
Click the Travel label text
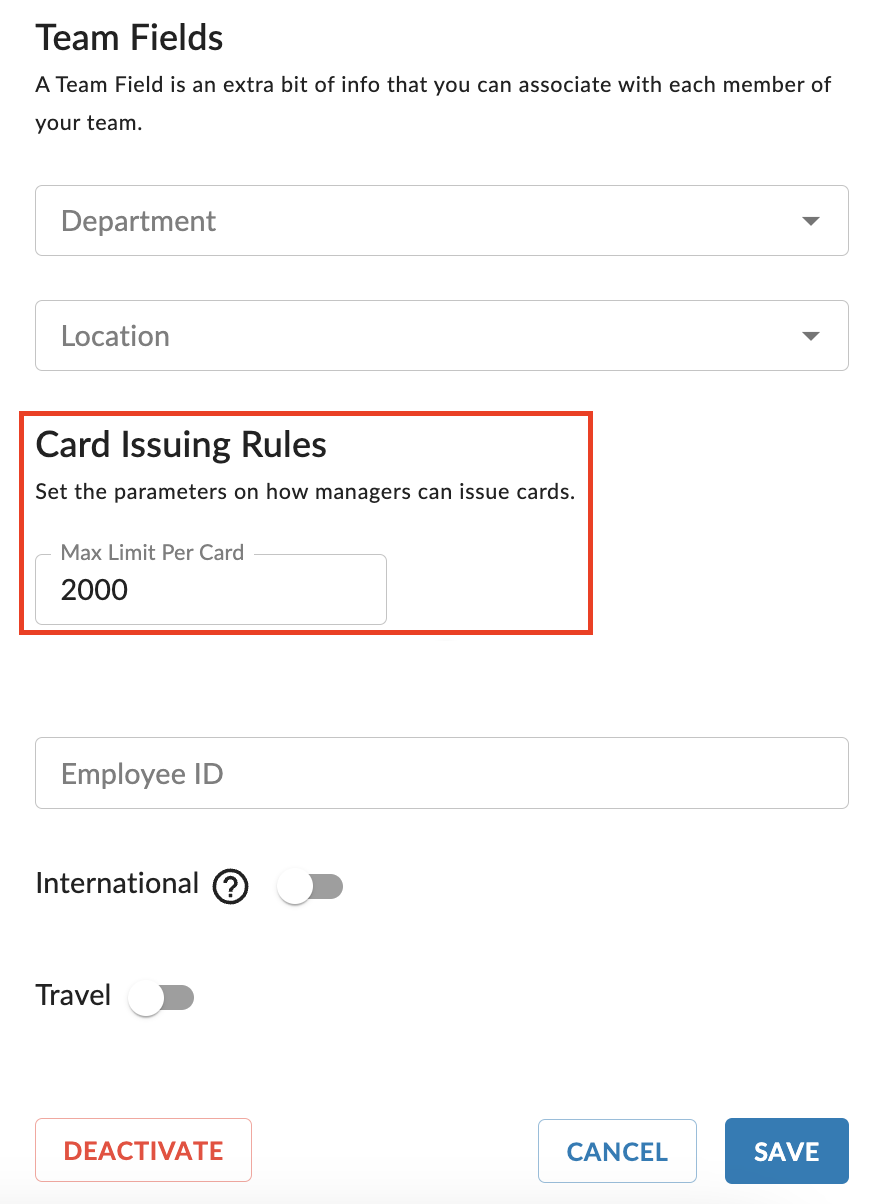coord(73,995)
